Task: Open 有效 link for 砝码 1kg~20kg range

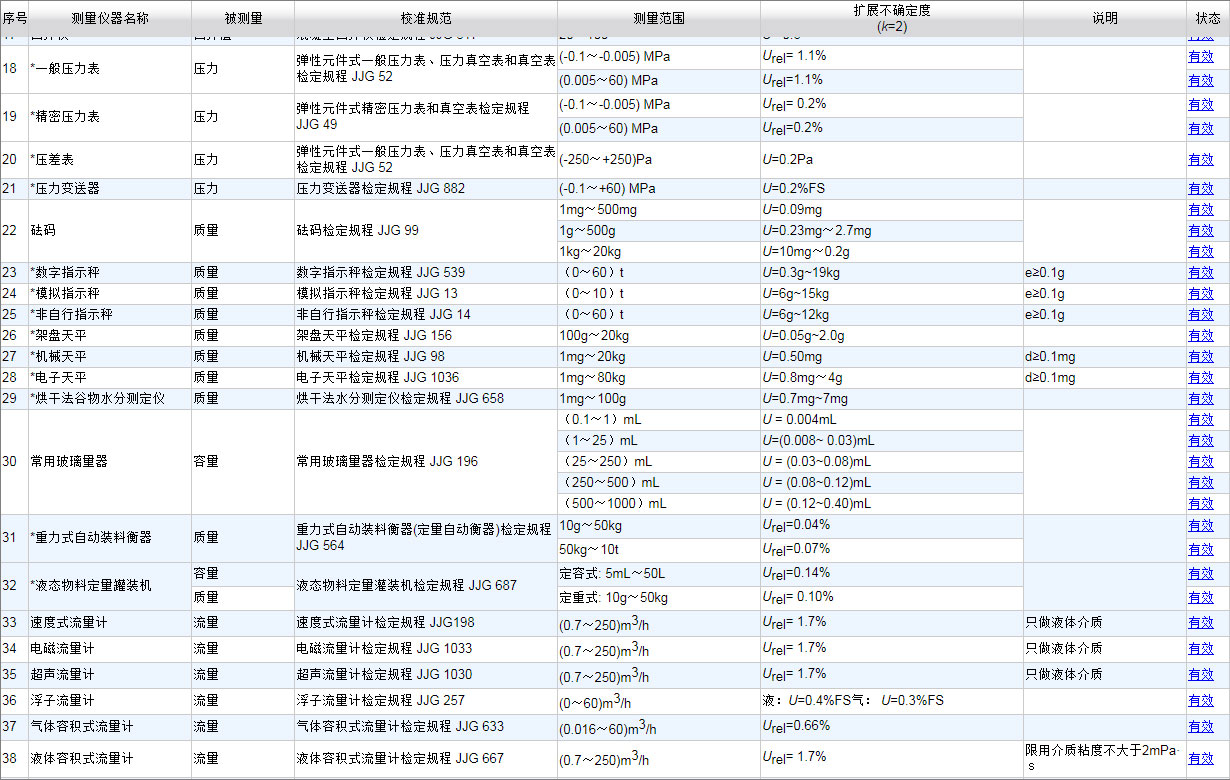Action: (1201, 252)
